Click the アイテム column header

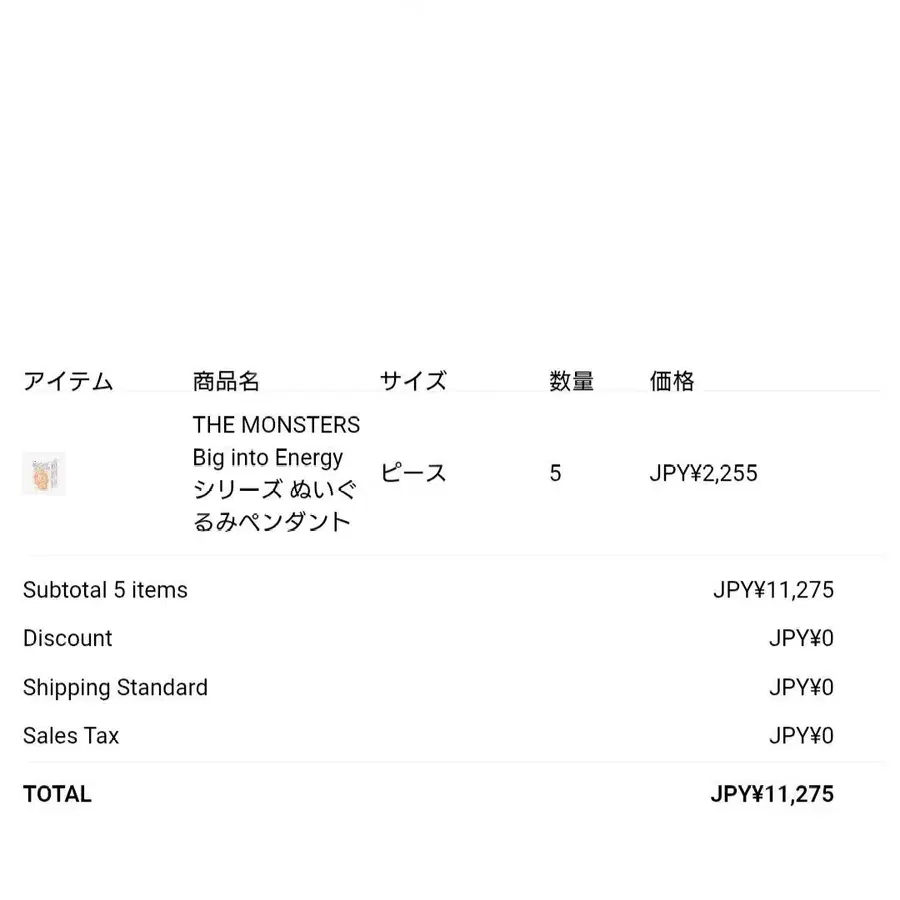[68, 381]
